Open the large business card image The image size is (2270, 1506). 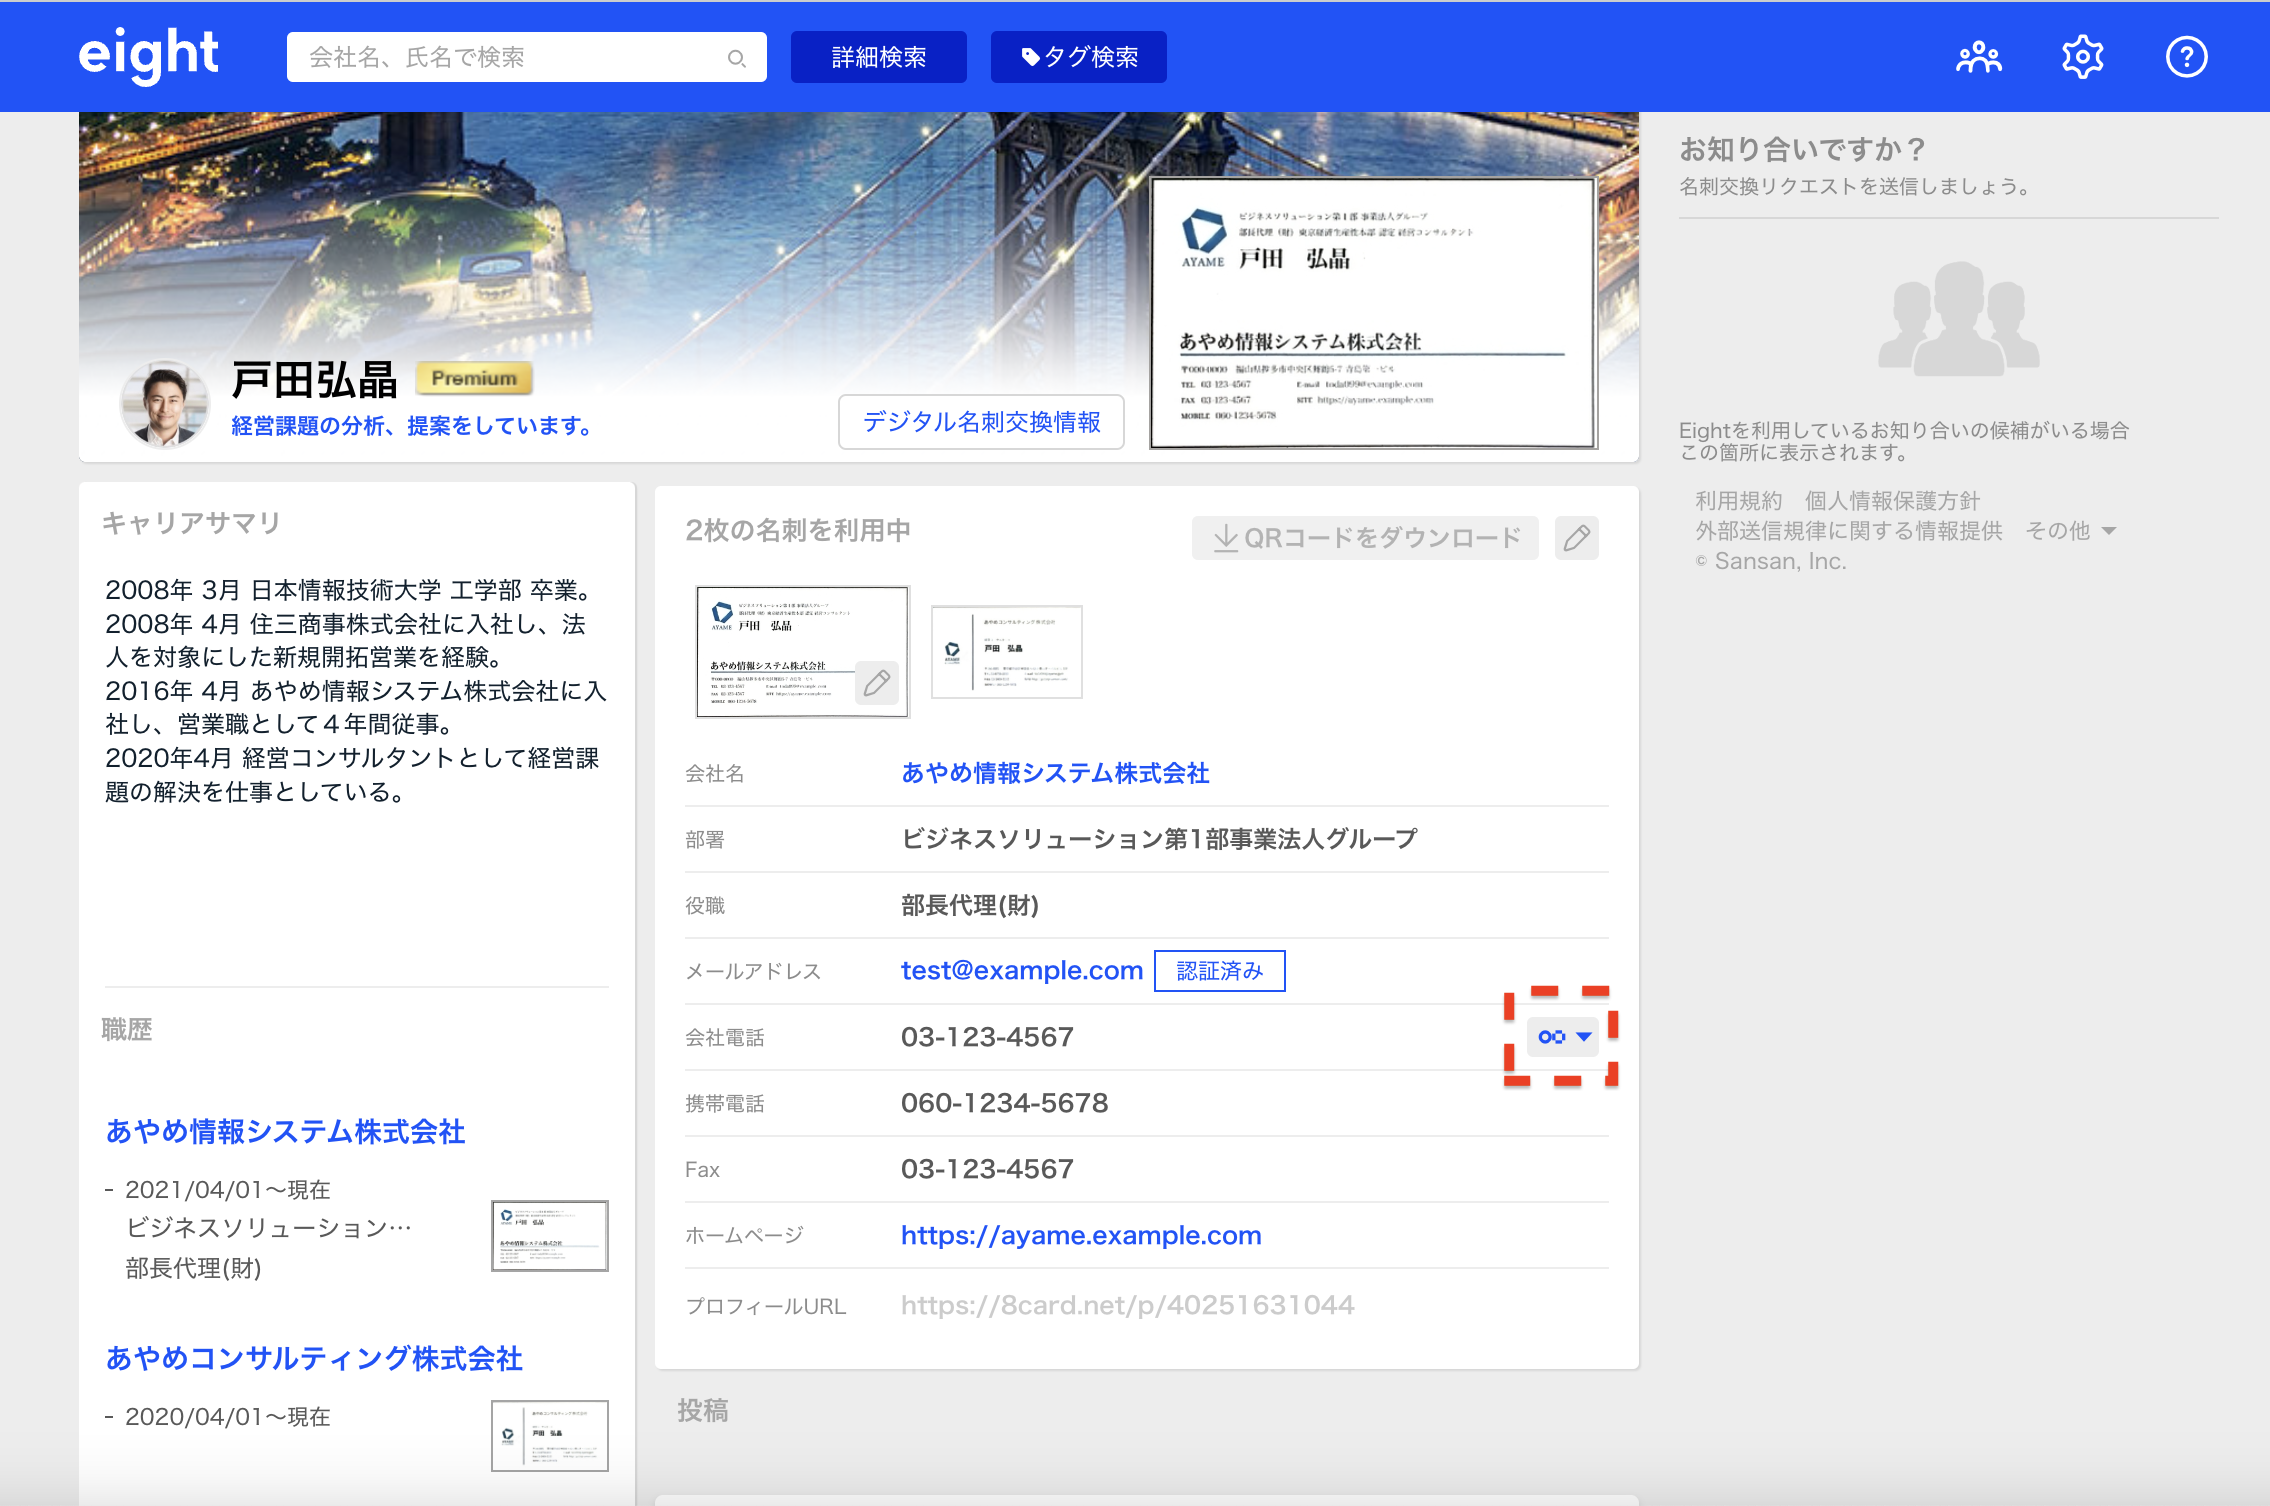tap(1372, 312)
